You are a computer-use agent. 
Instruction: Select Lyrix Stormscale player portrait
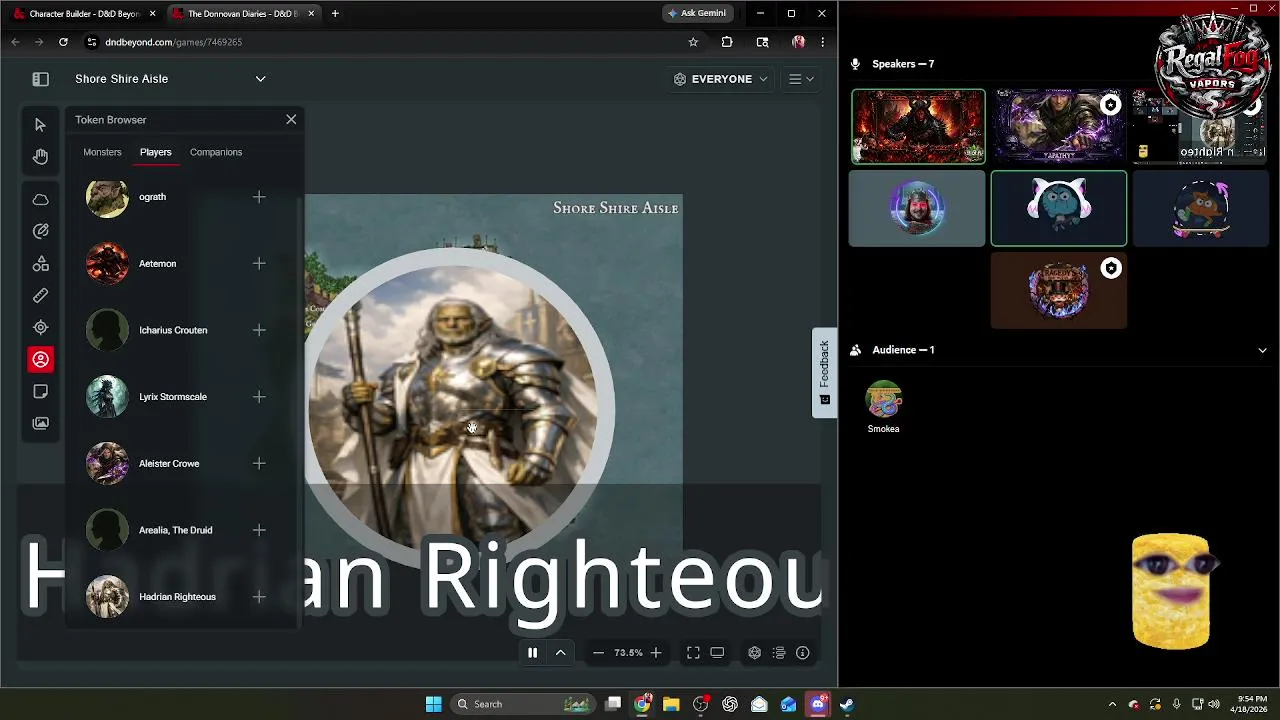107,397
